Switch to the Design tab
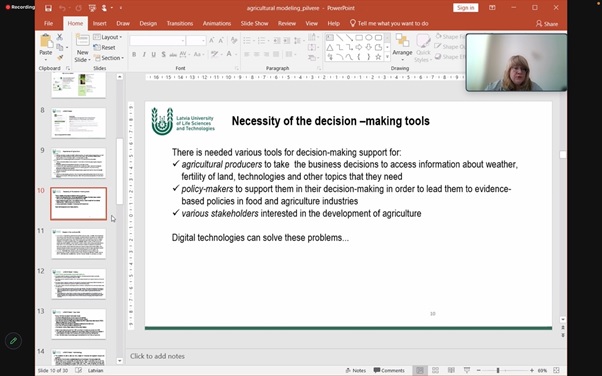Viewport: 602px width, 376px height. coord(148,23)
